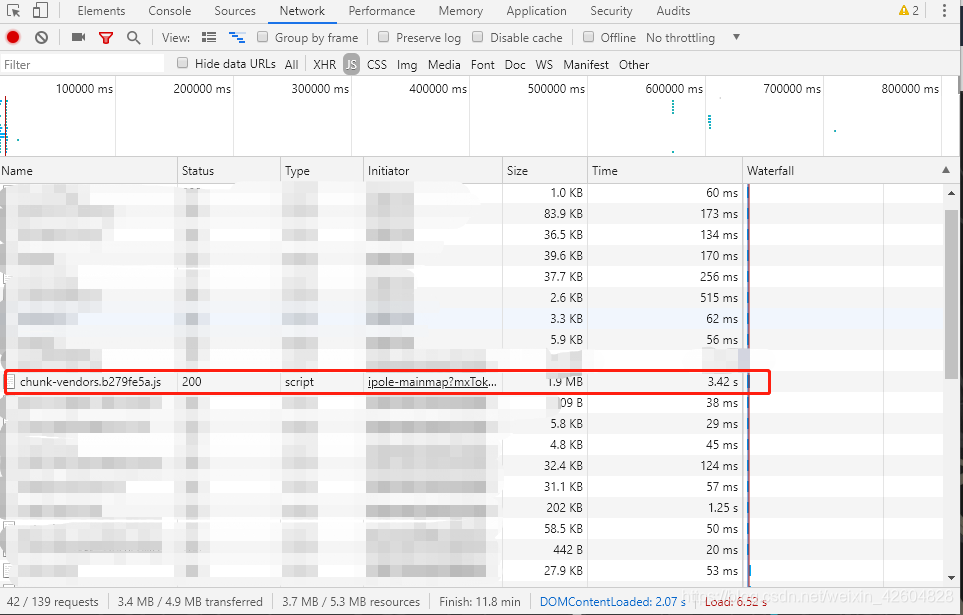The image size is (963, 615).
Task: Check the Disable cache option
Action: (x=477, y=37)
